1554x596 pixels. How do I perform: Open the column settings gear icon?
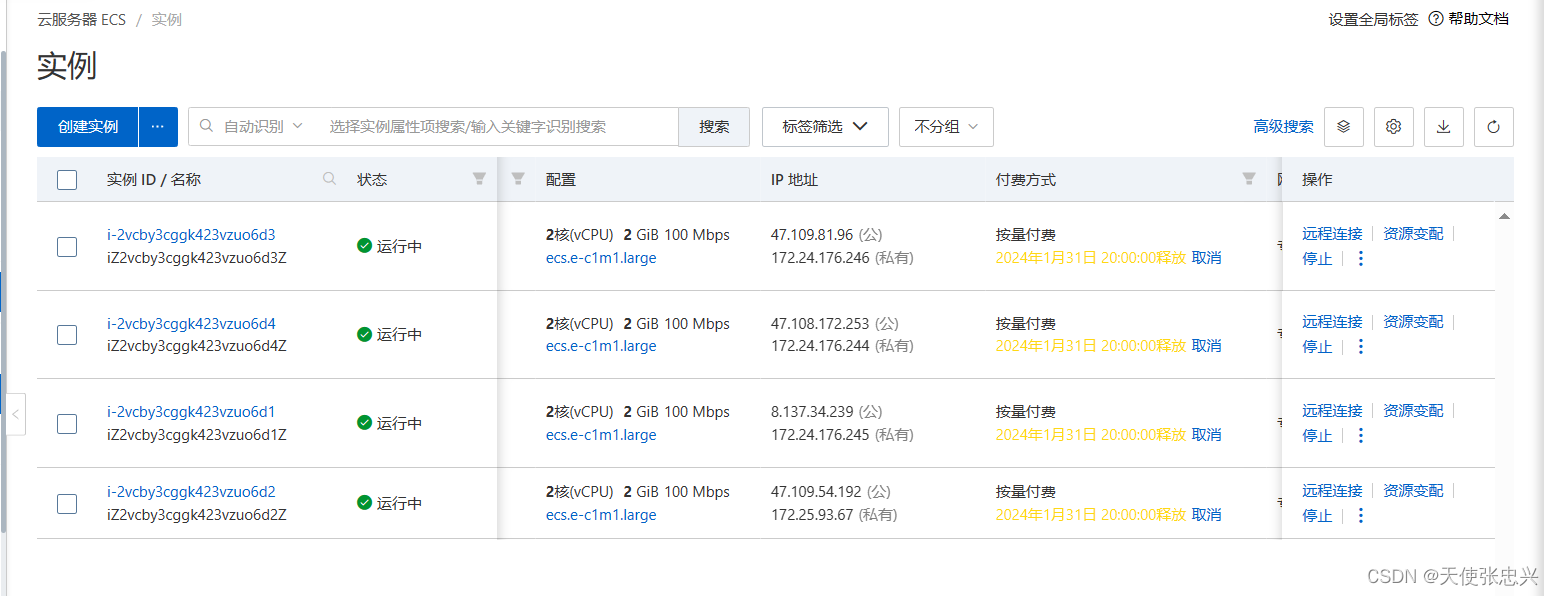1394,127
